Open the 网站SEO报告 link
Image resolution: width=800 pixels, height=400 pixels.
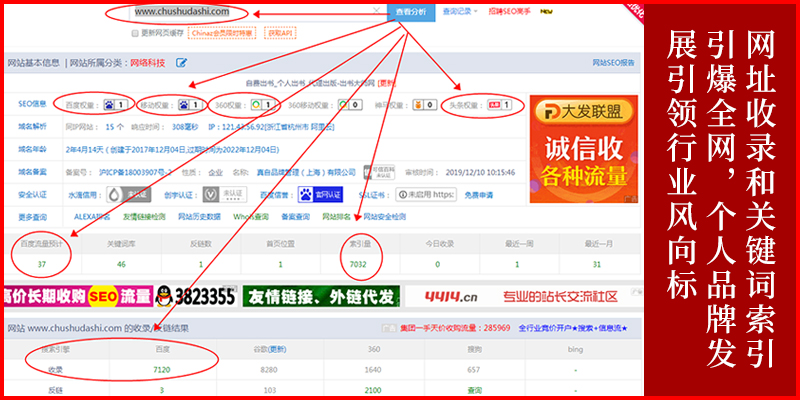(x=612, y=62)
